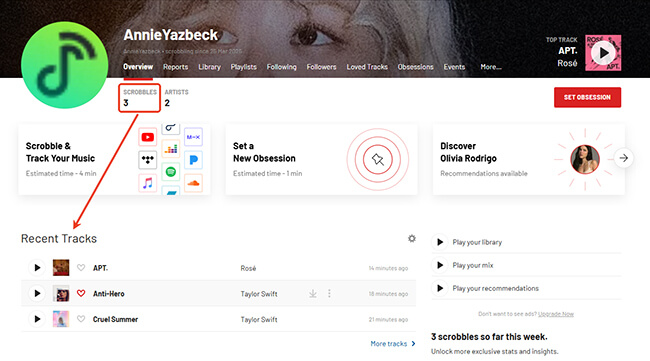The height and width of the screenshot is (361, 650).
Task: Open artist Rosé in the APT. row
Action: pyautogui.click(x=248, y=268)
